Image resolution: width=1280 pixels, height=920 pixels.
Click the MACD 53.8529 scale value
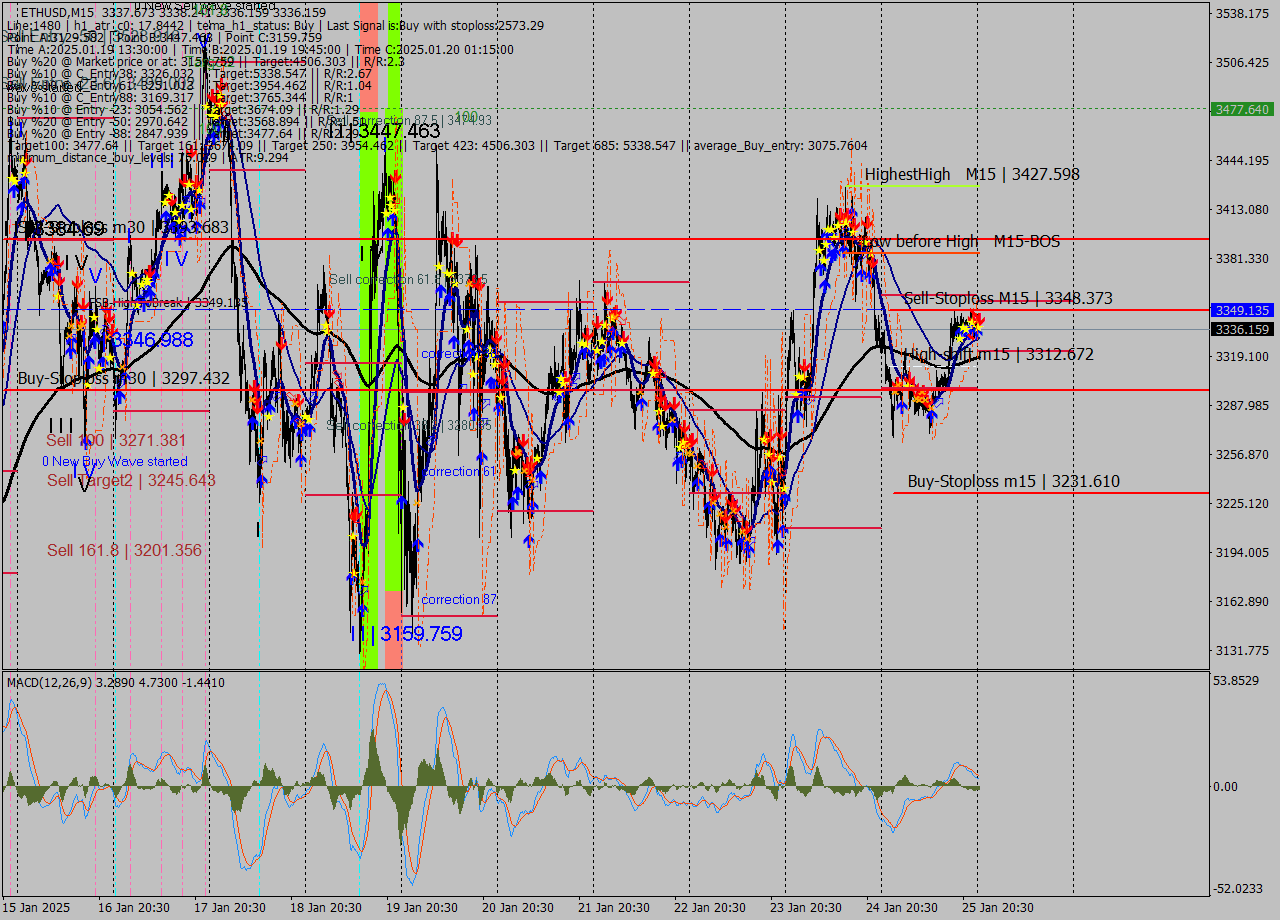tap(1237, 680)
